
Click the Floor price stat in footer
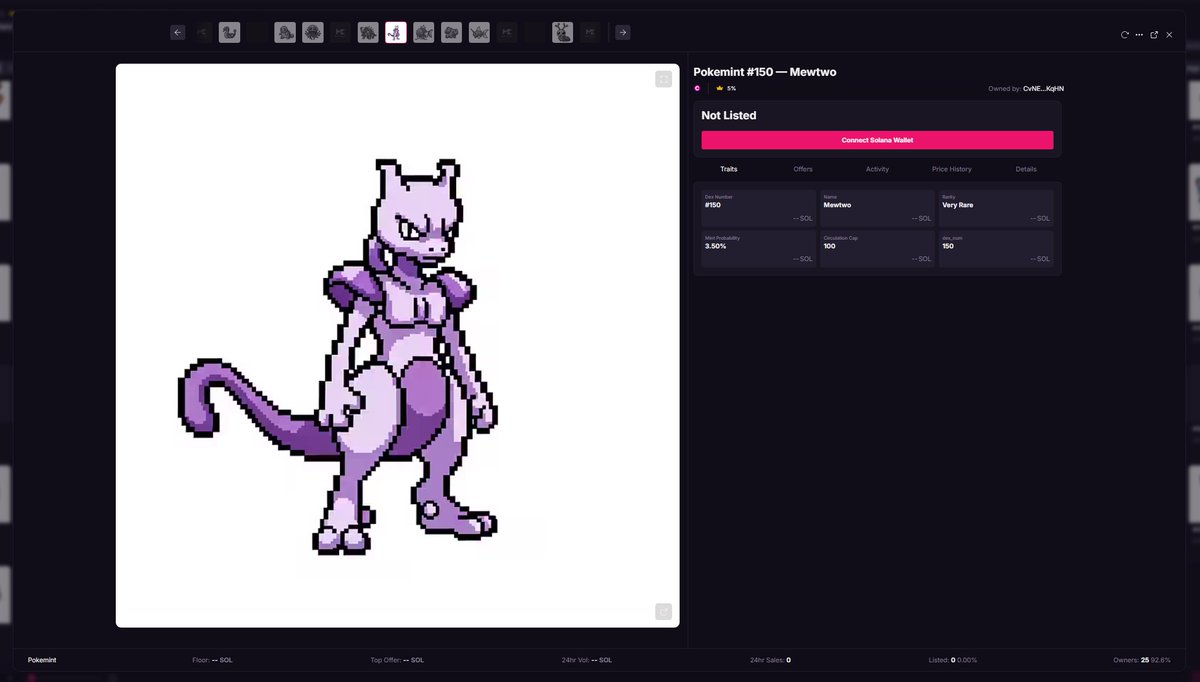pos(212,660)
